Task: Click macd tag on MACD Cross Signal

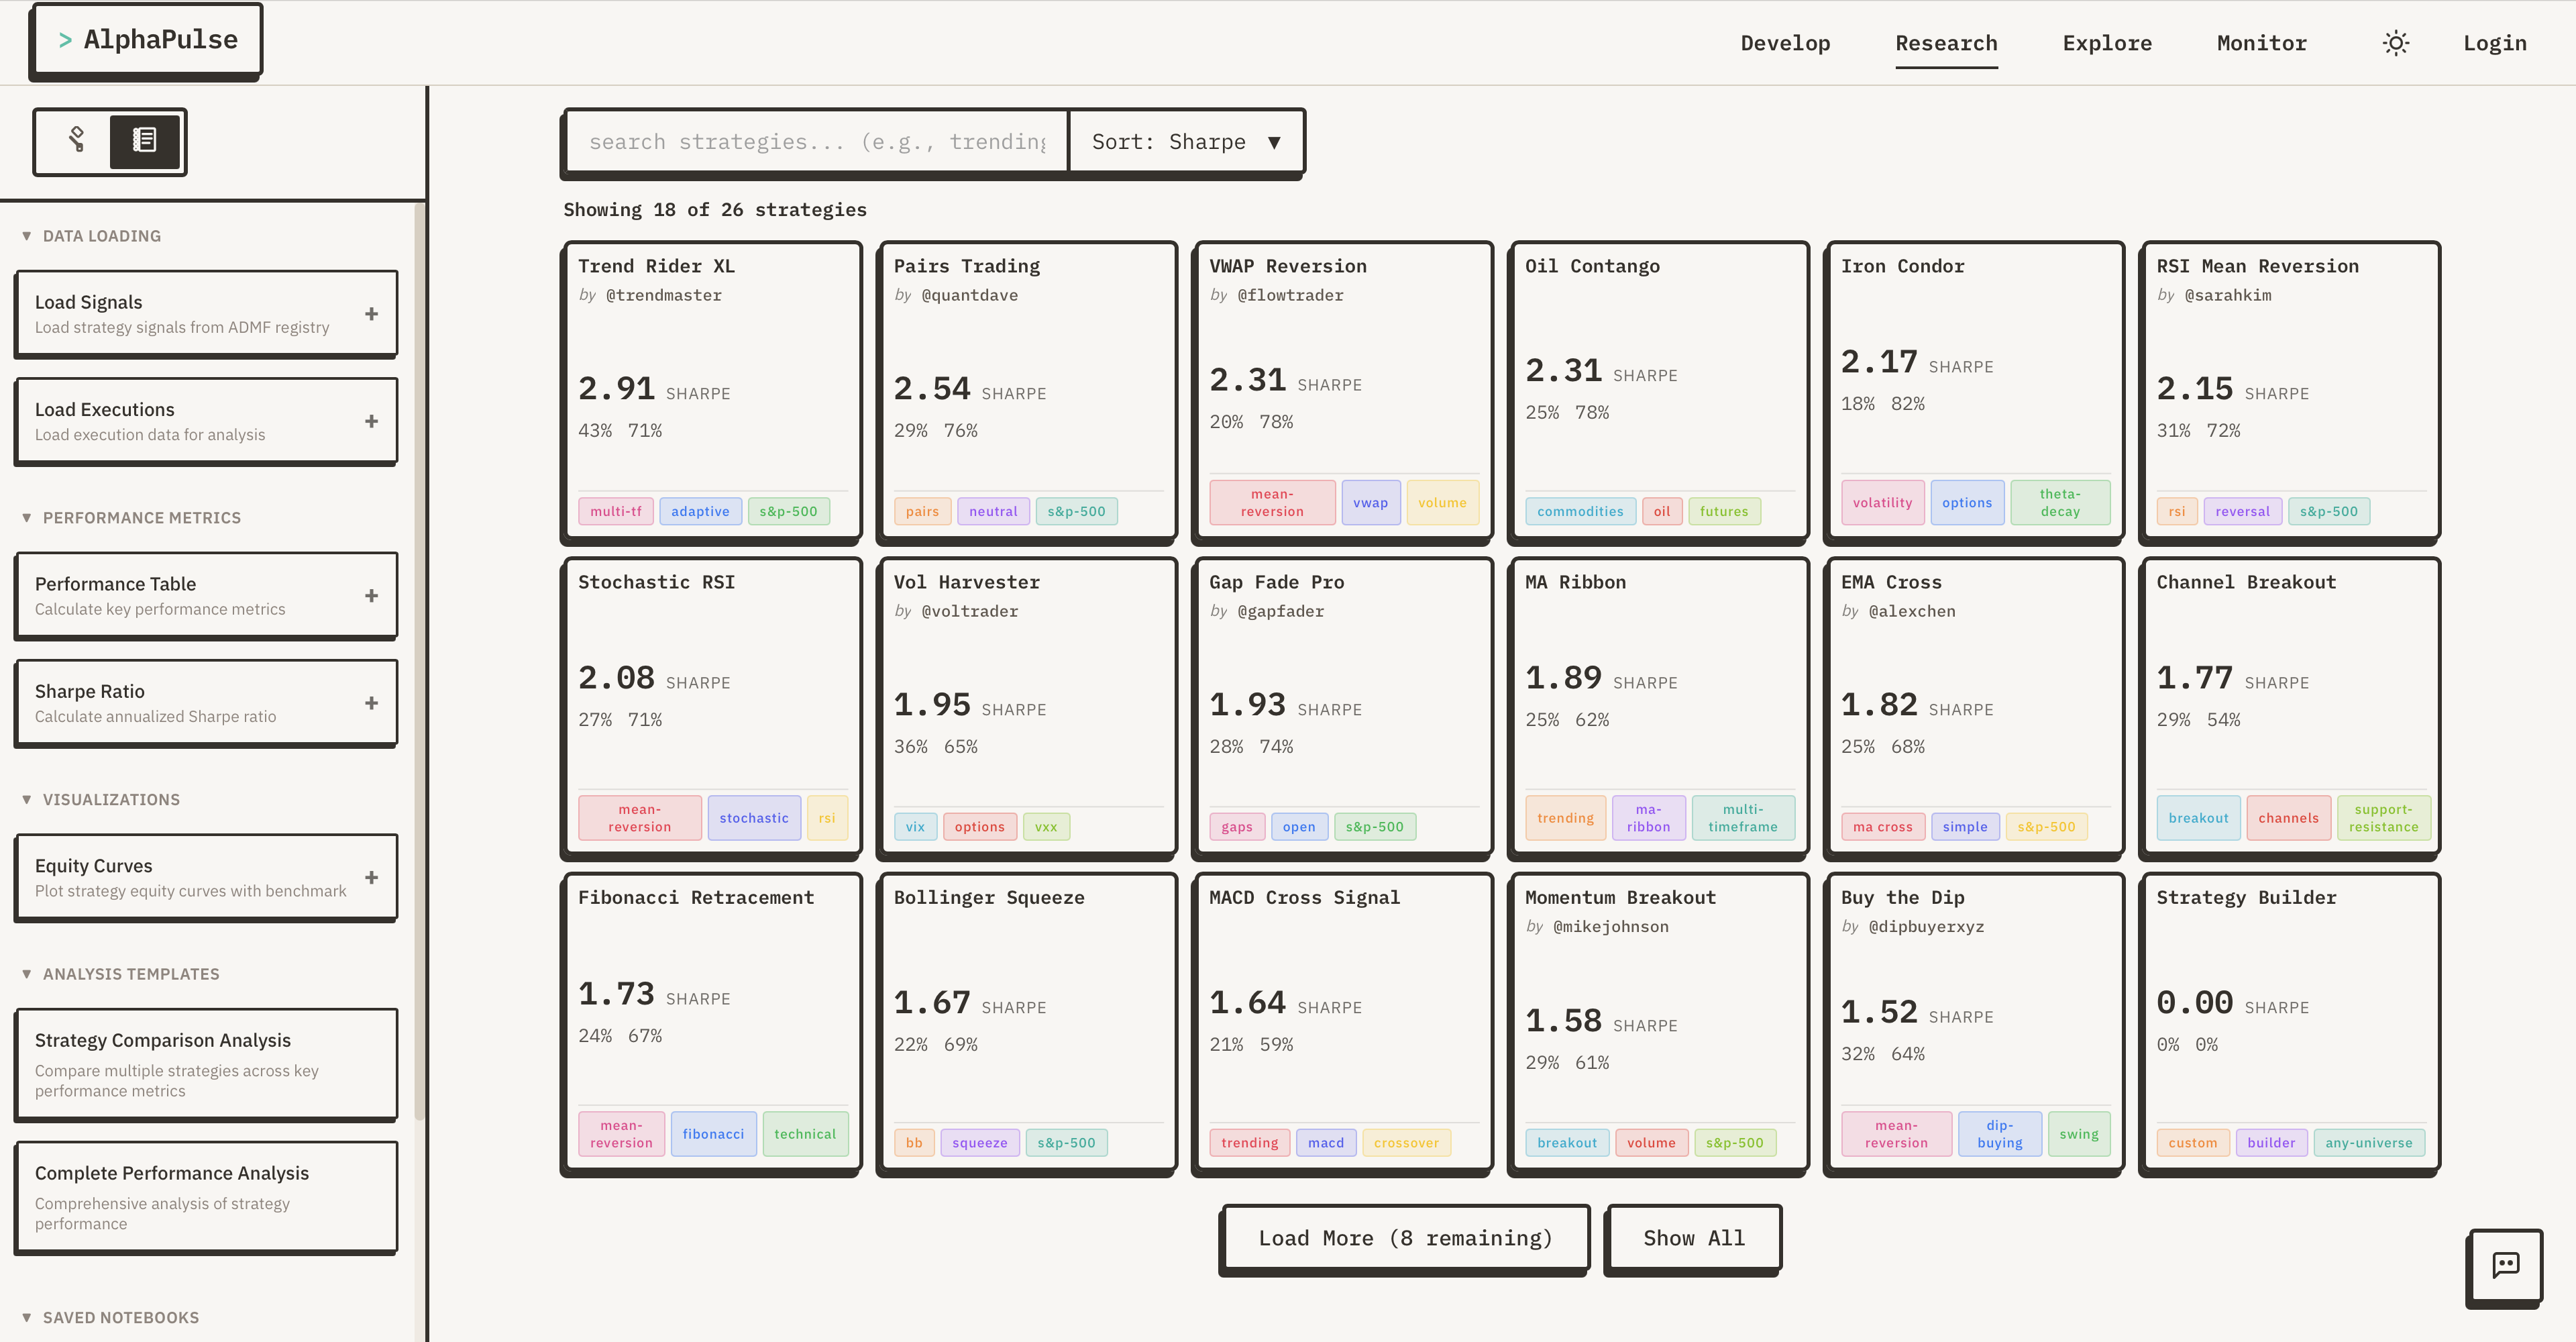Action: (x=1326, y=1143)
